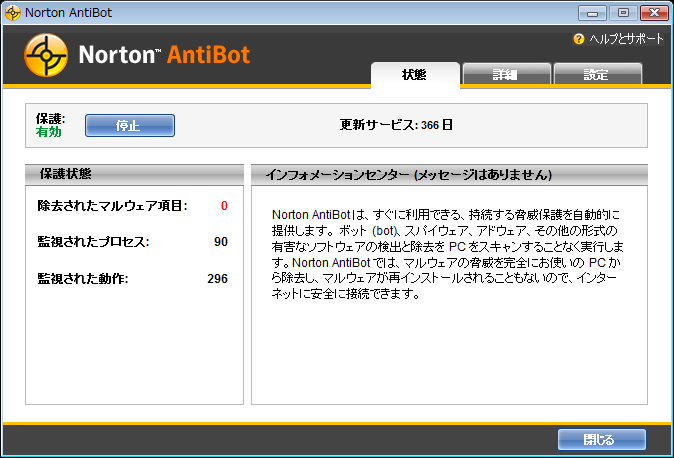Click the Norton AntiBot description paragraph
Image resolution: width=674 pixels, height=458 pixels.
(x=447, y=254)
